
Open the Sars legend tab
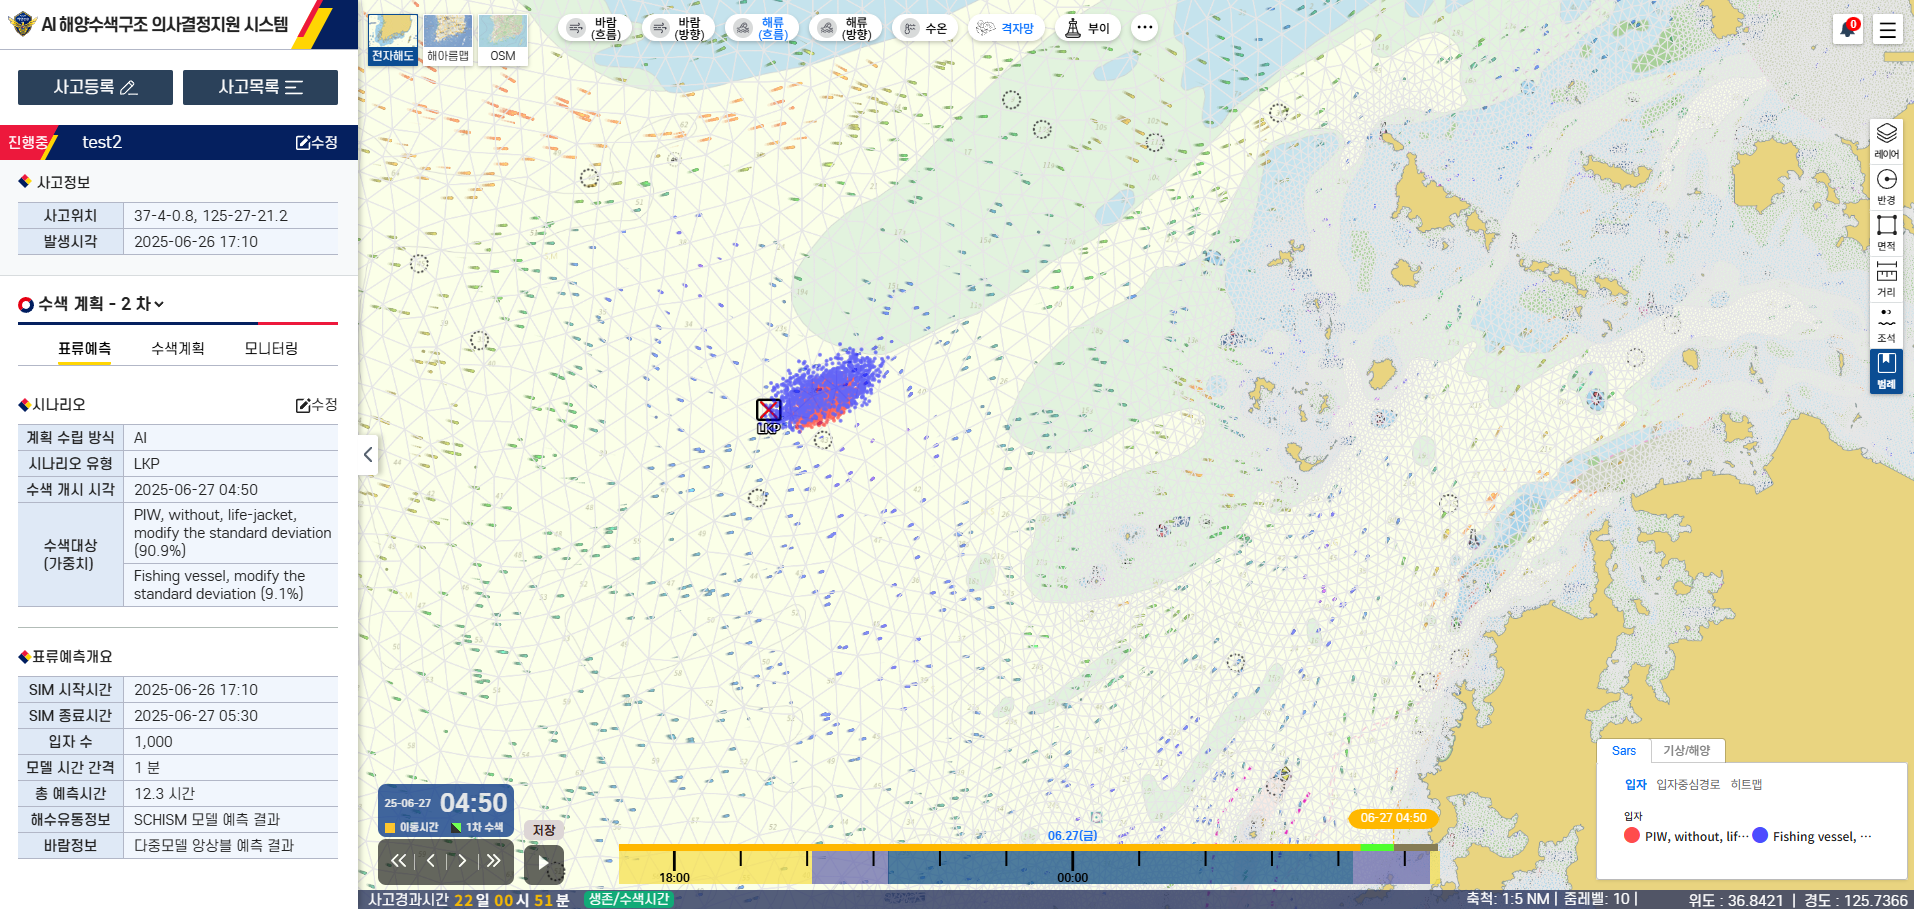tap(1624, 751)
